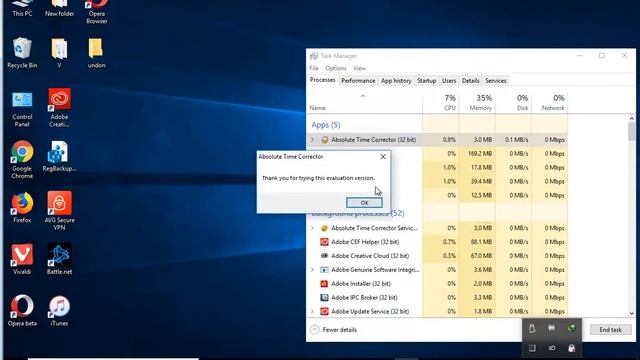
Task: Switch to the Services tab
Action: pos(496,81)
